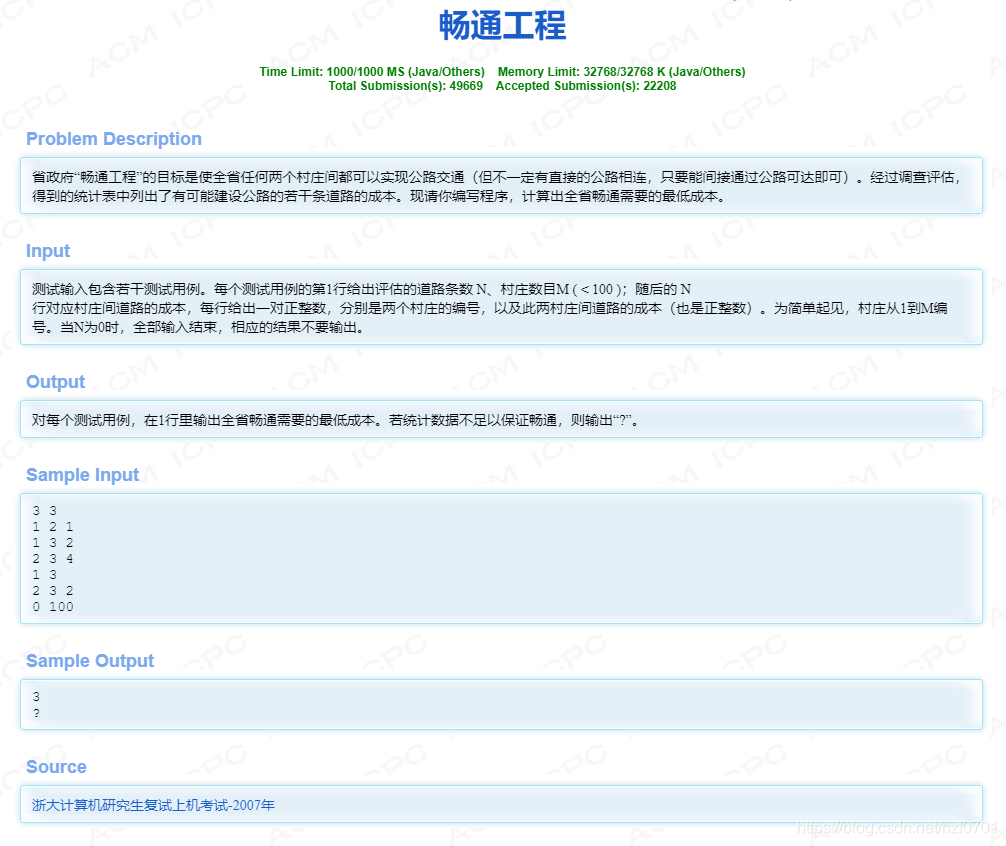Click the Output section heading
The image size is (1006, 846).
pos(55,382)
